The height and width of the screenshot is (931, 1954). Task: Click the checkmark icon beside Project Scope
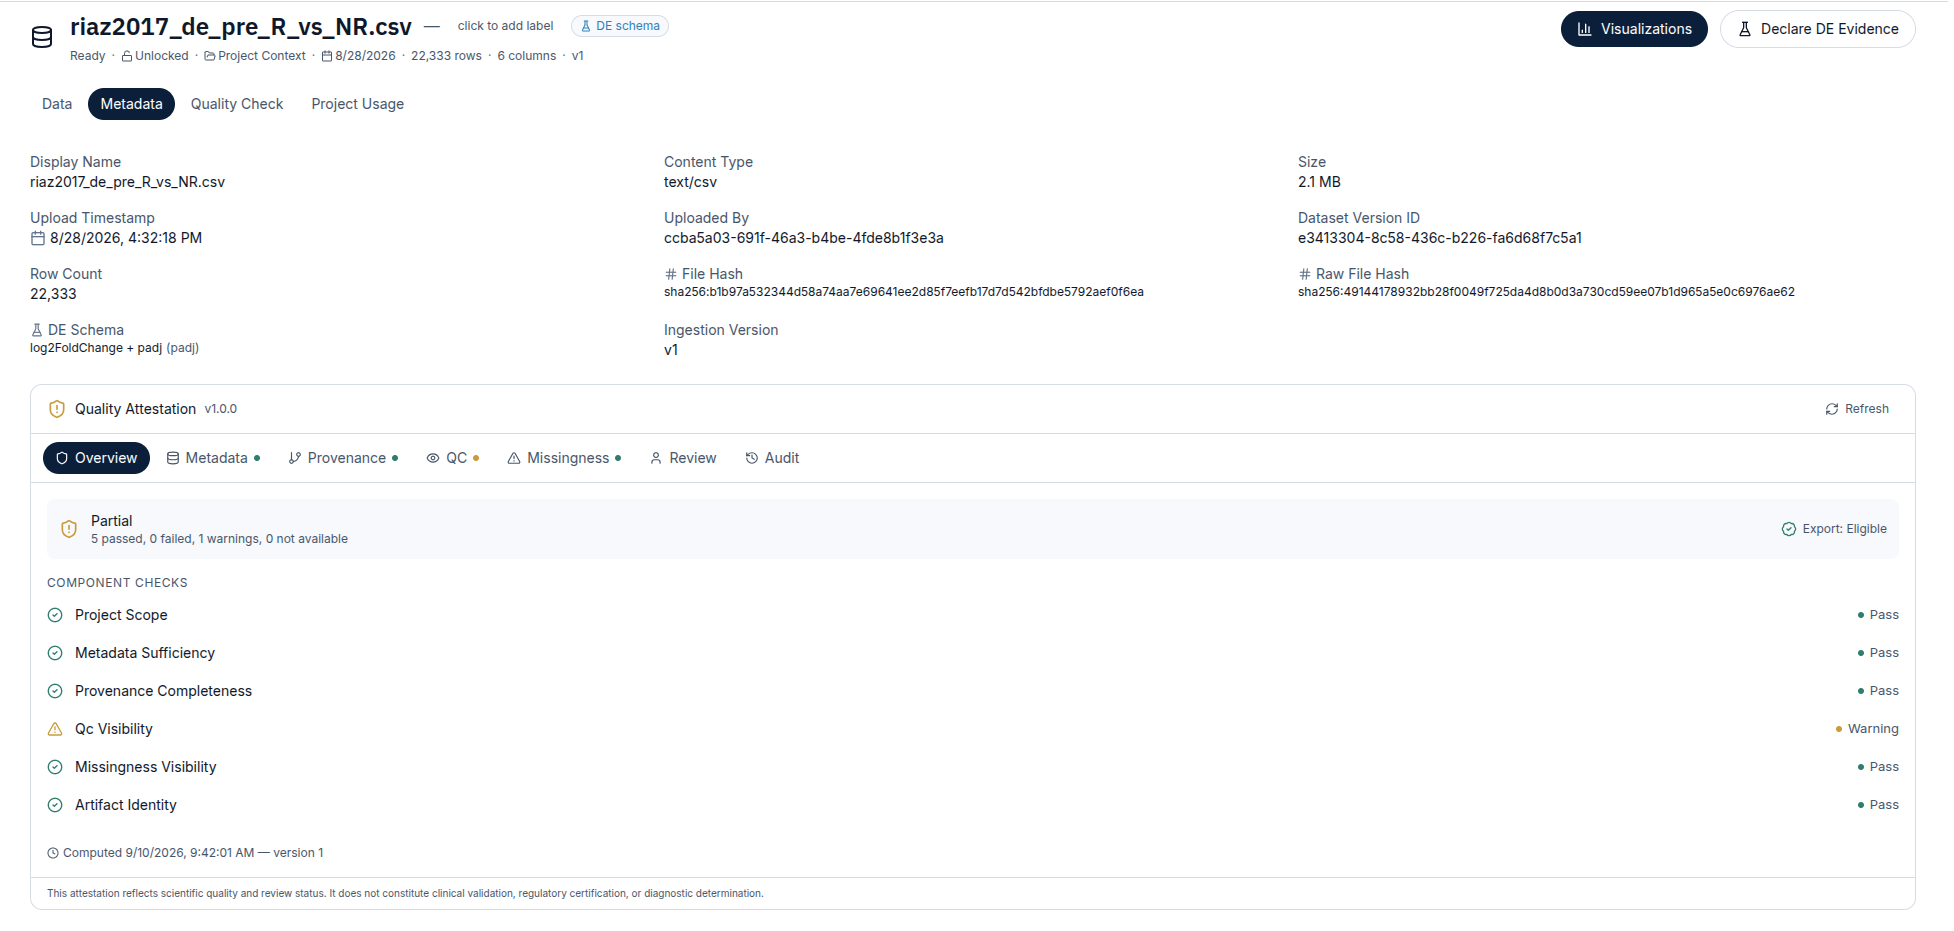click(x=55, y=615)
